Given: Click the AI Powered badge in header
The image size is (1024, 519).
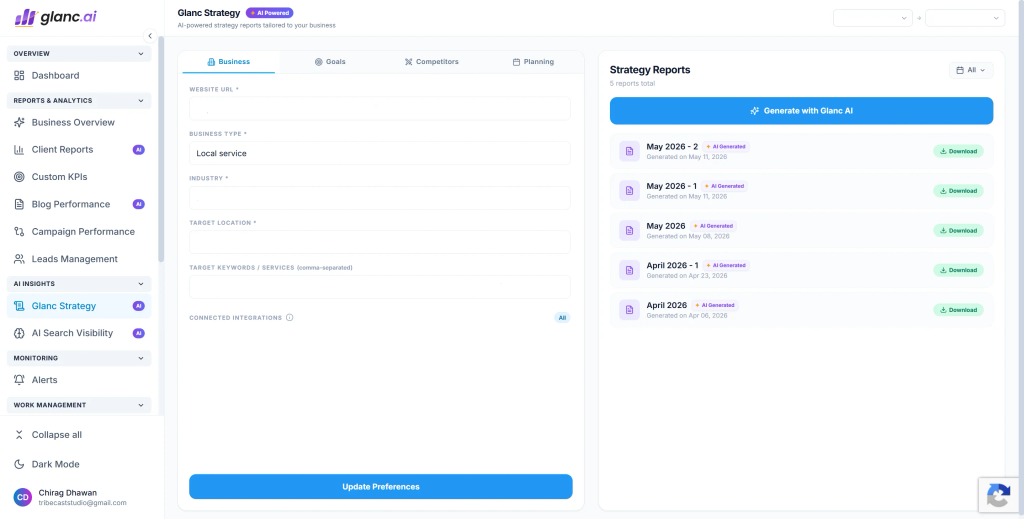Looking at the screenshot, I should [270, 13].
